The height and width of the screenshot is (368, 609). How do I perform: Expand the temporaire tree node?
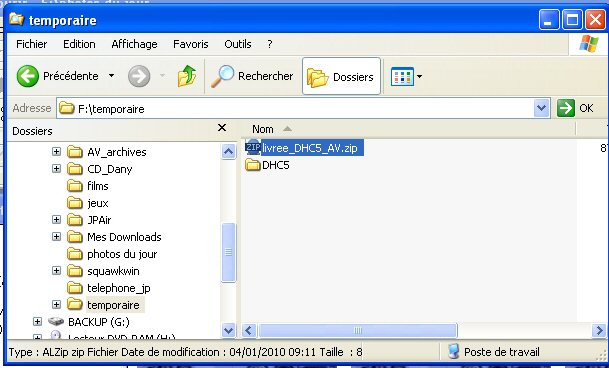tap(56, 305)
